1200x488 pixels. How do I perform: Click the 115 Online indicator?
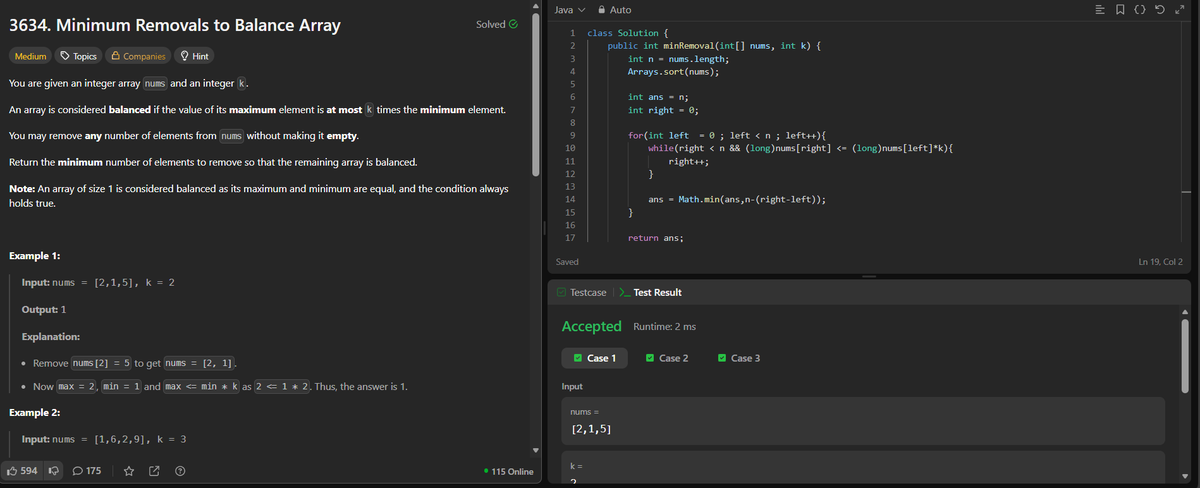(507, 471)
